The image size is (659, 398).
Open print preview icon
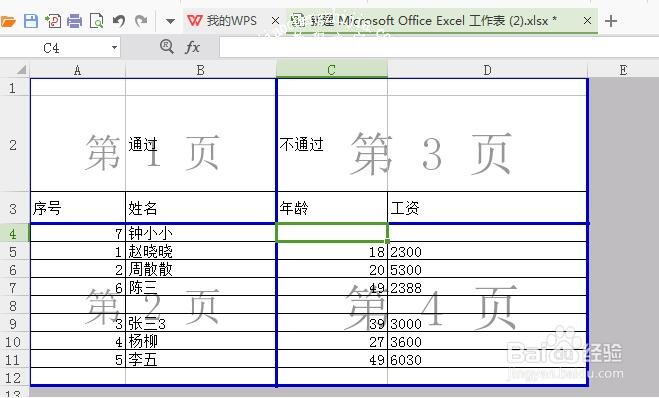click(x=97, y=21)
